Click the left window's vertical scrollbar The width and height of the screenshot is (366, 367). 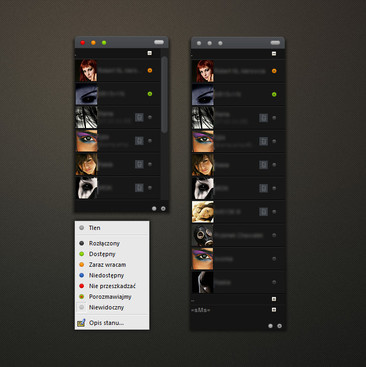(164, 95)
